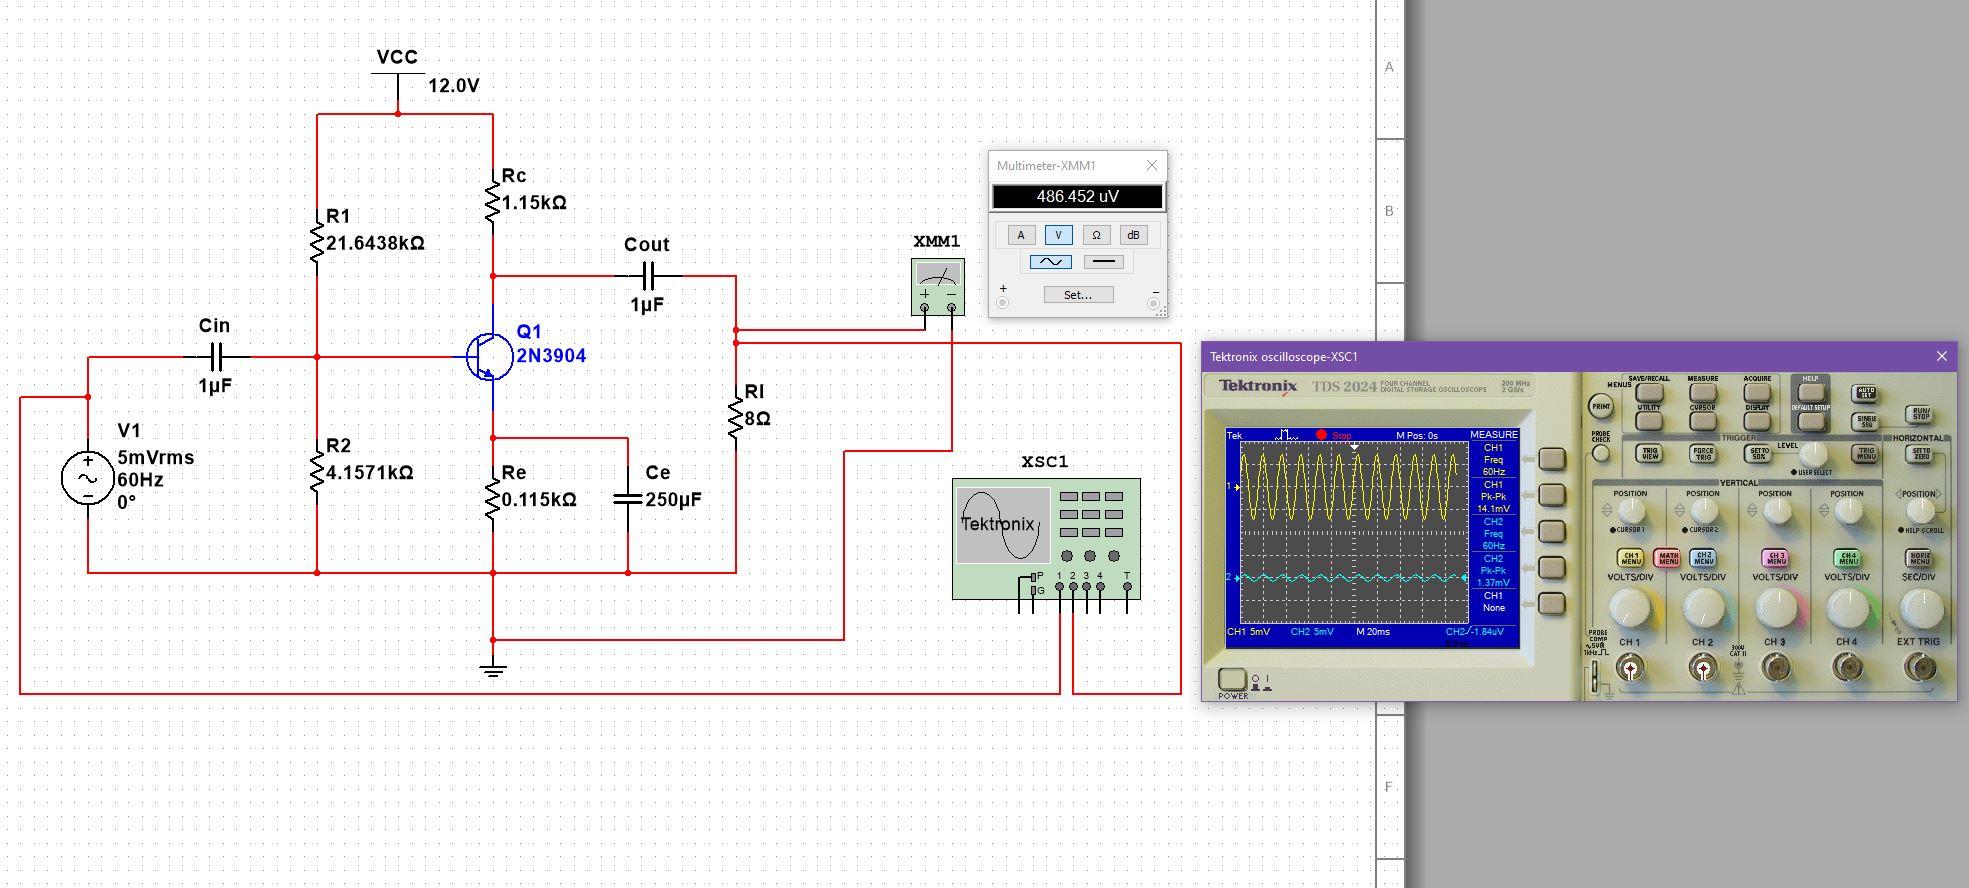1969x888 pixels.
Task: Click the EXT TRIG BNC connector
Action: [1920, 667]
